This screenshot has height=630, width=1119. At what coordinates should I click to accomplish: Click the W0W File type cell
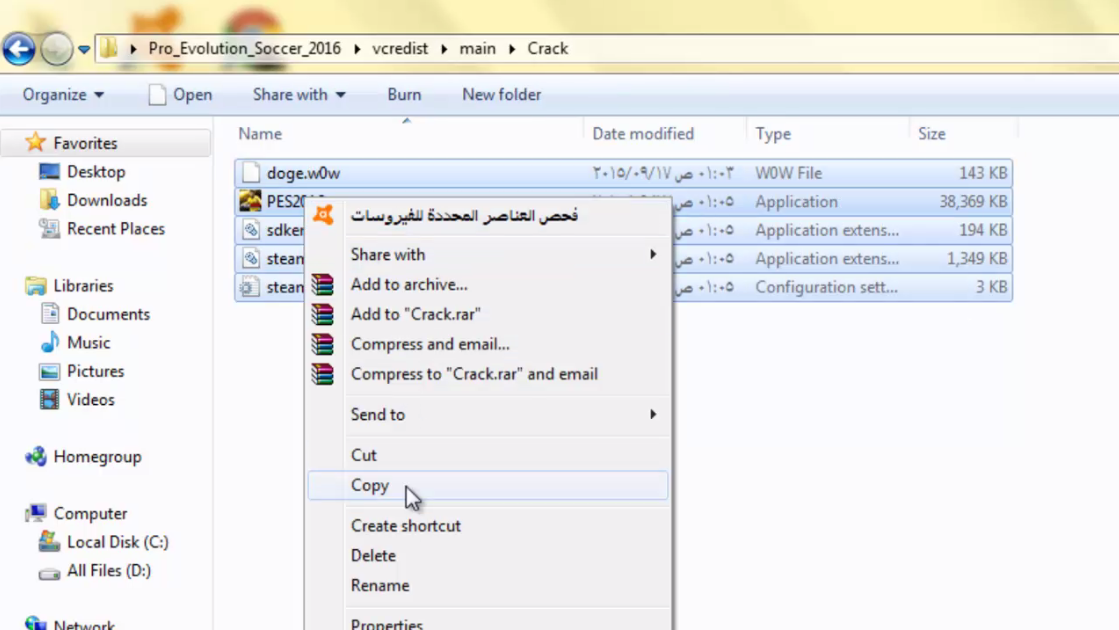(x=789, y=173)
